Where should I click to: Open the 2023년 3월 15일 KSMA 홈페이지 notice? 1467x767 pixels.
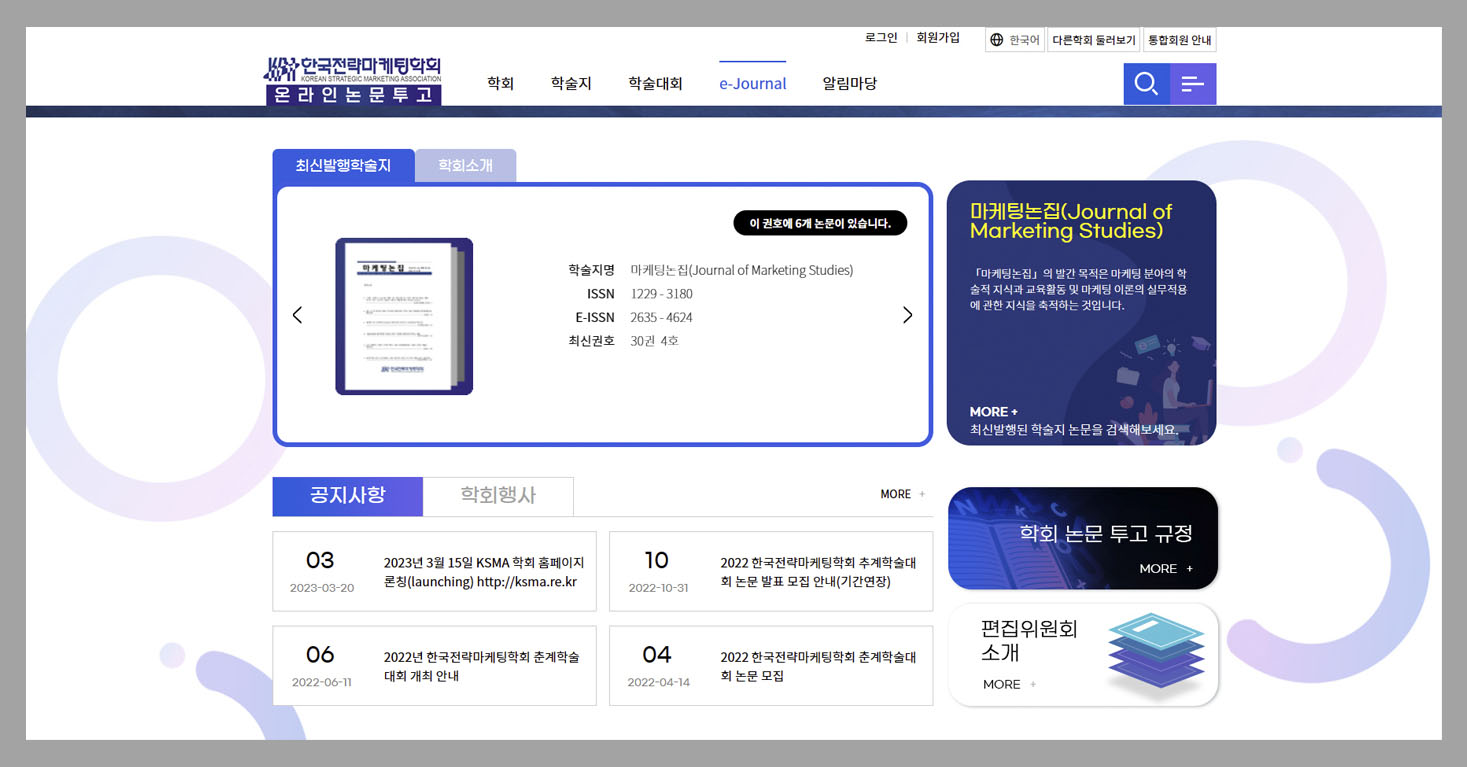pos(434,571)
